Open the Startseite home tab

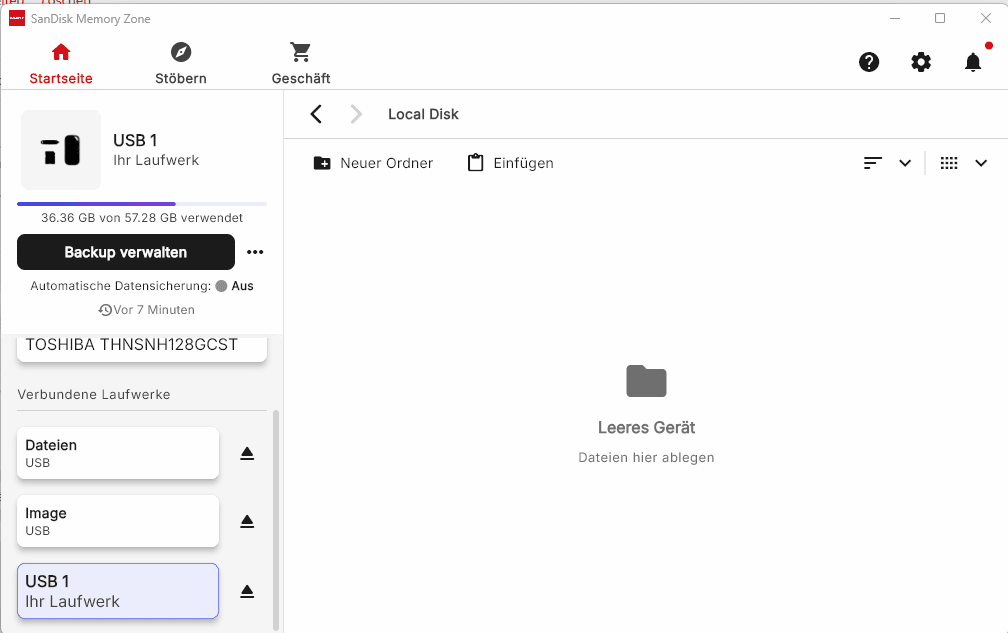pos(61,64)
